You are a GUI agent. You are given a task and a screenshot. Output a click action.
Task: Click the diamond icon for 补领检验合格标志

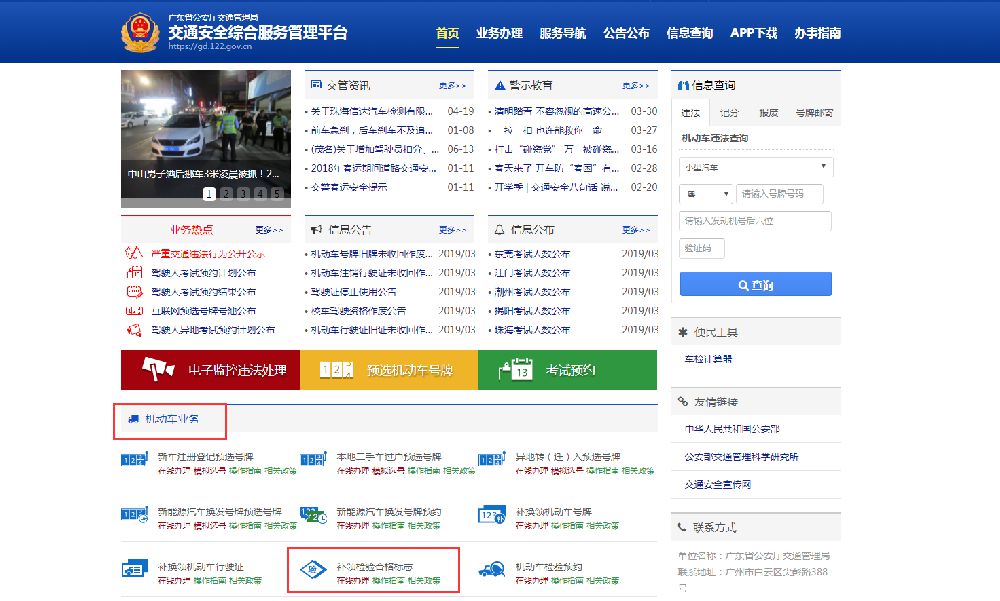[313, 568]
